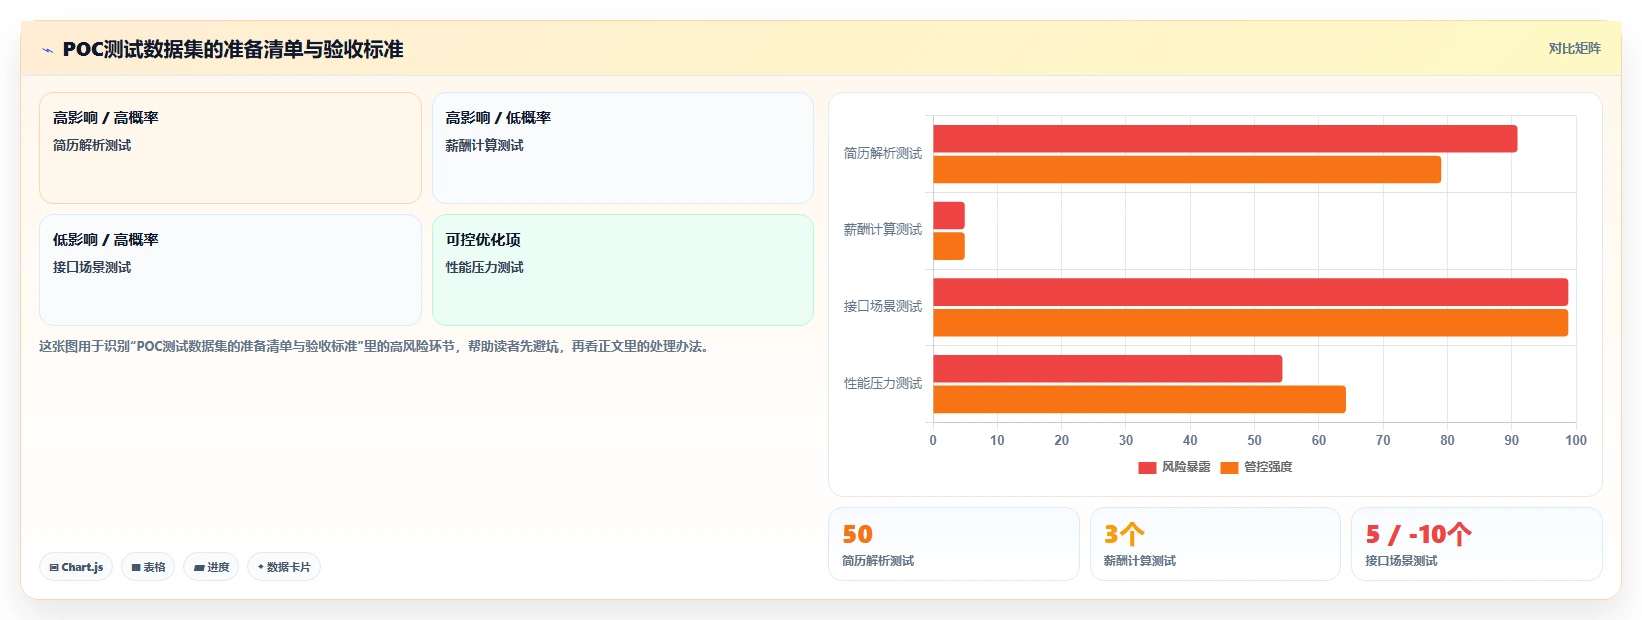Click the orange 性能压力测试 bar
The height and width of the screenshot is (620, 1642).
point(1139,399)
